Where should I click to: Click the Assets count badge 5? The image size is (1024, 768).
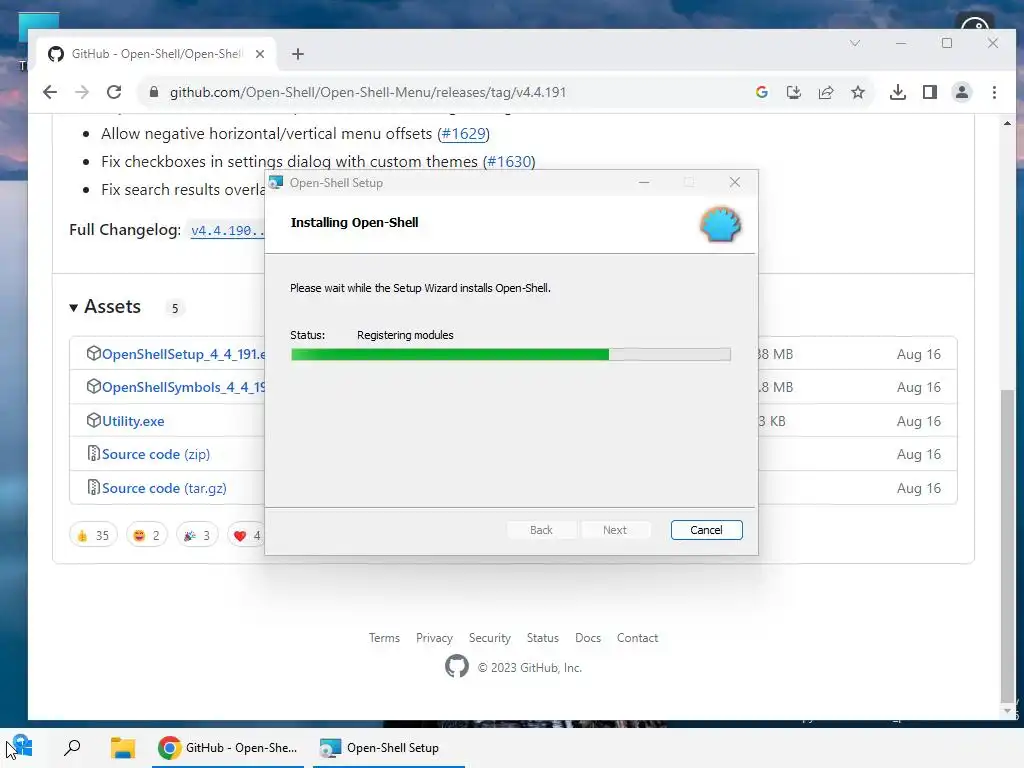174,308
